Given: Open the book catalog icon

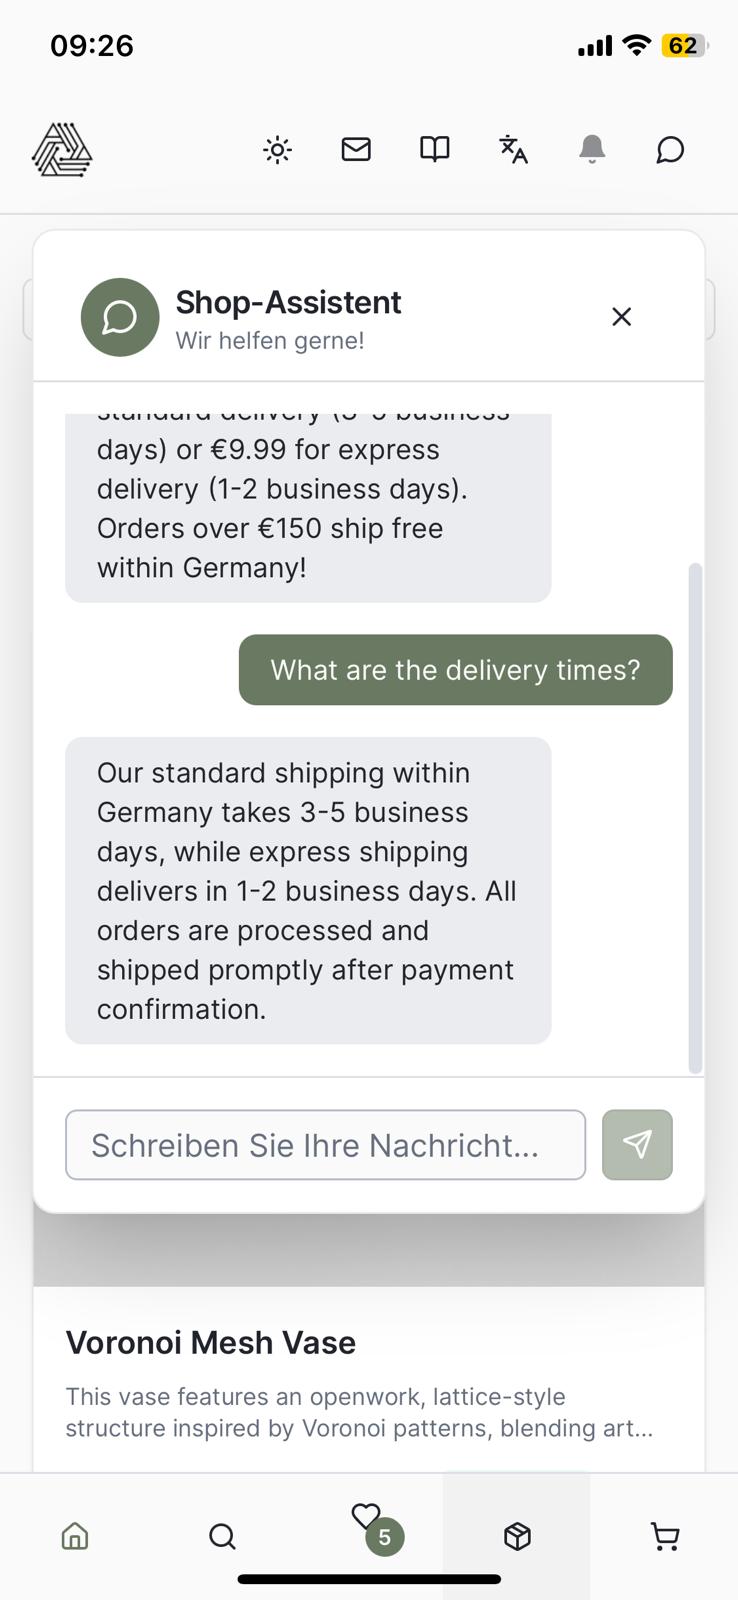Looking at the screenshot, I should tap(434, 149).
